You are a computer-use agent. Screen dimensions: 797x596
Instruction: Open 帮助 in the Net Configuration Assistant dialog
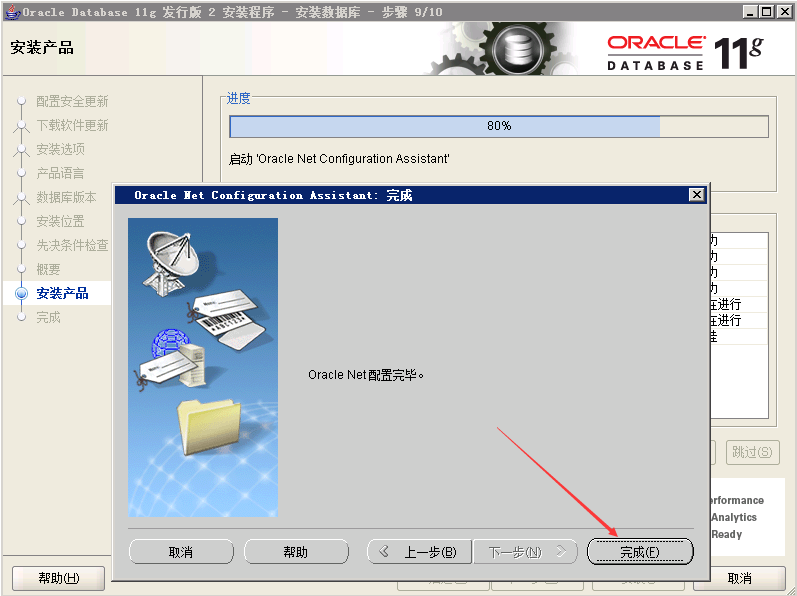coord(296,551)
